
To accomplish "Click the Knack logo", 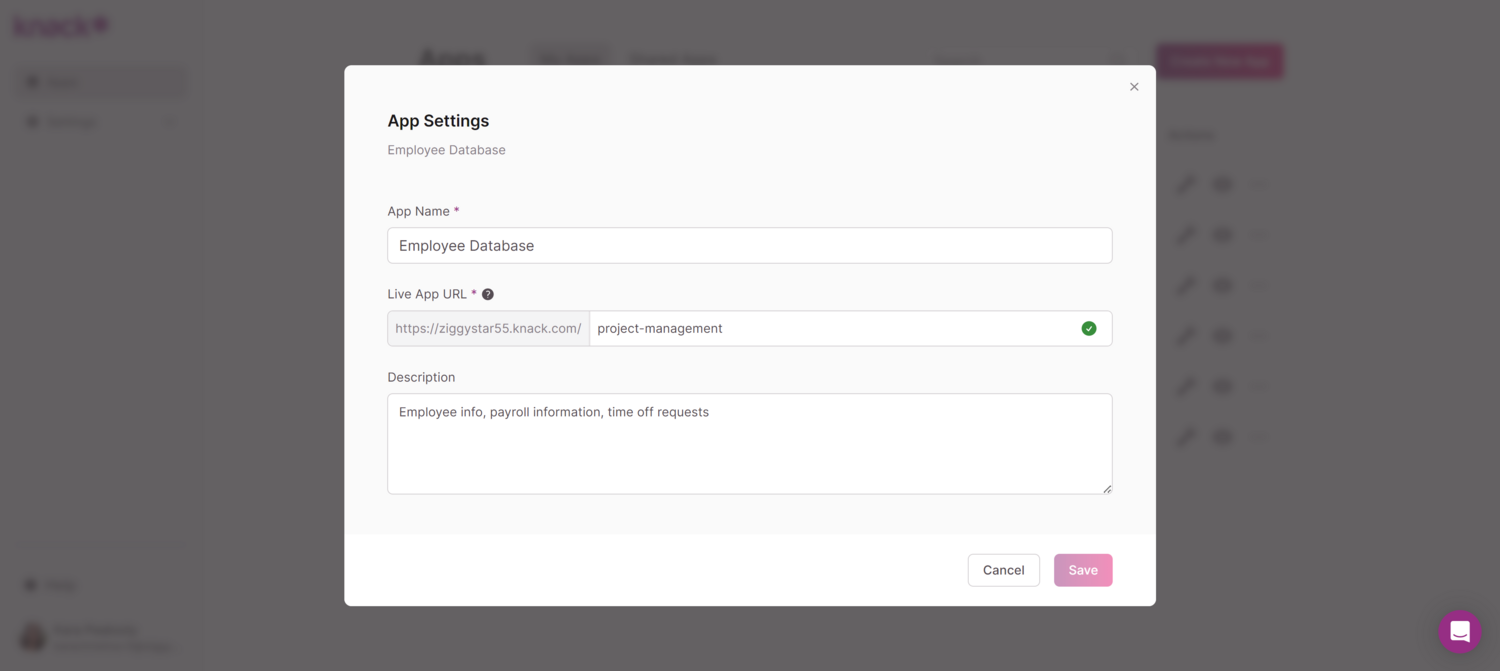I will [60, 27].
